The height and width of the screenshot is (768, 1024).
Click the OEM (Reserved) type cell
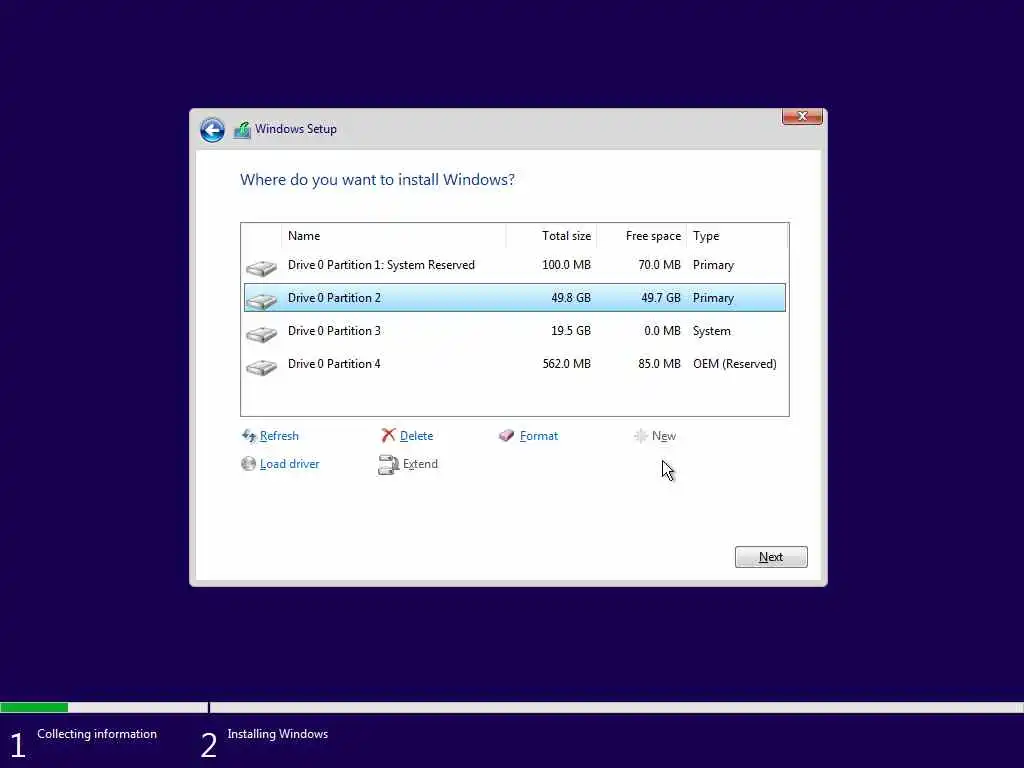pyautogui.click(x=735, y=364)
